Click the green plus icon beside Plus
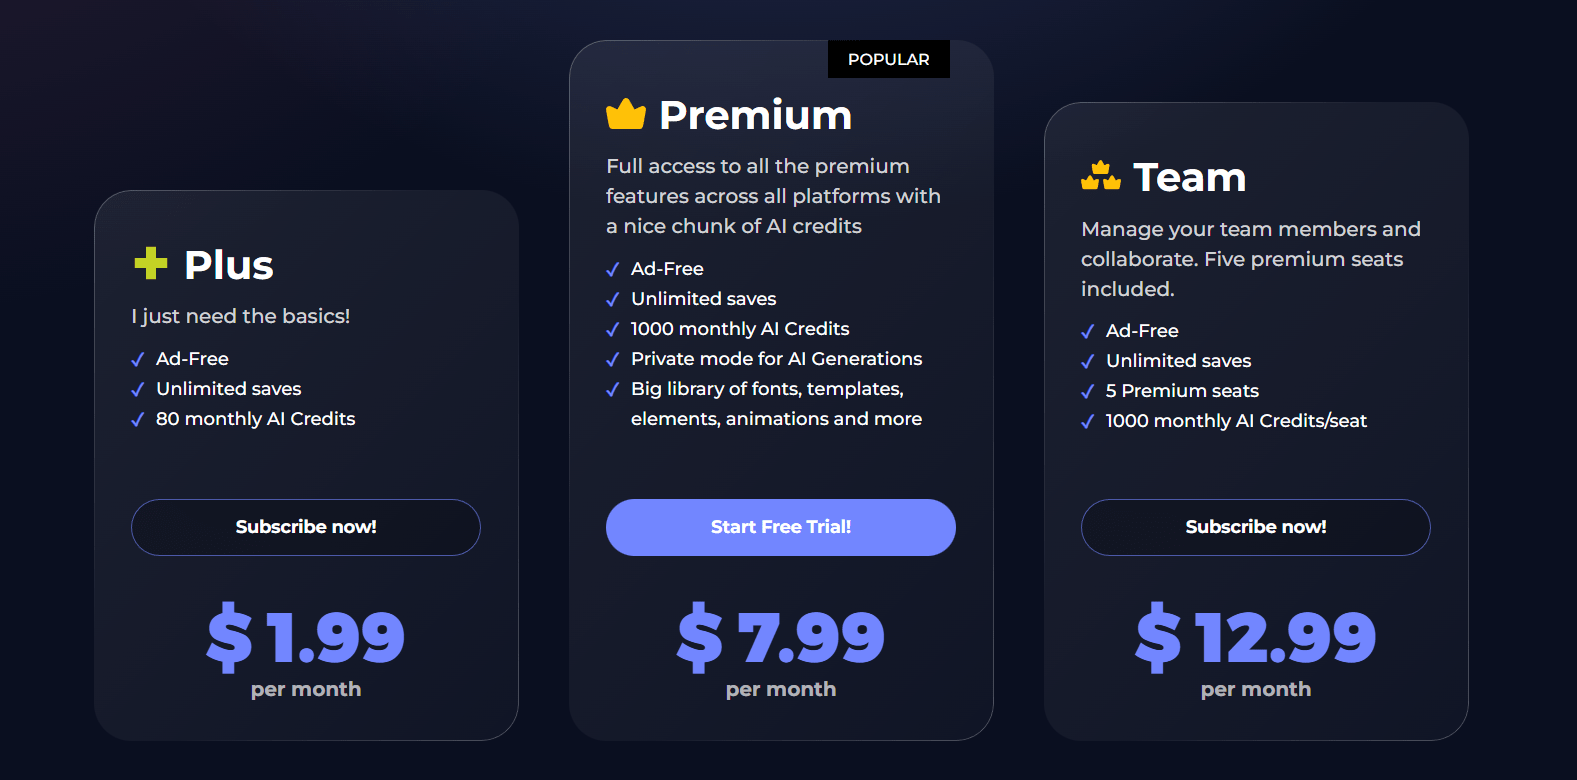Image resolution: width=1577 pixels, height=780 pixels. point(151,264)
